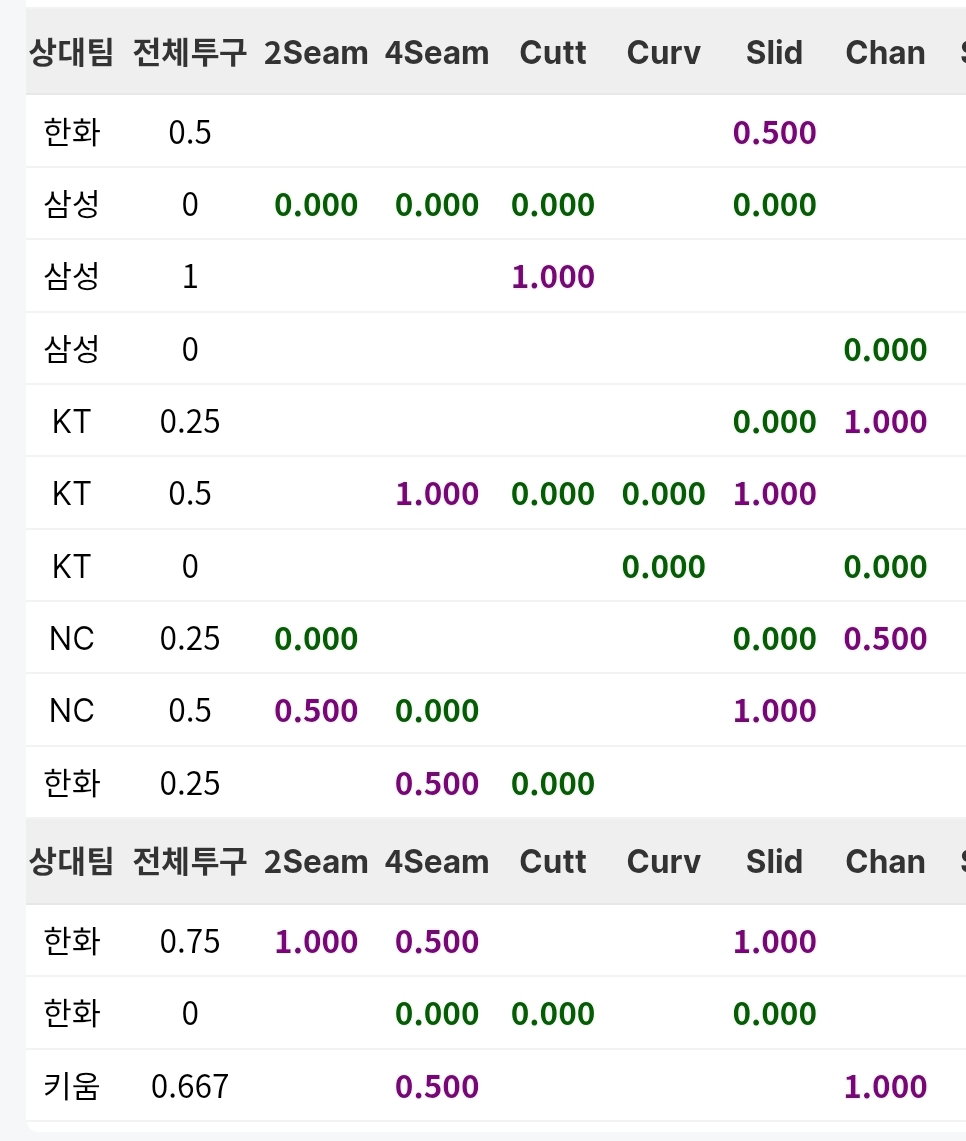Click the 2Seam column header at top

click(316, 52)
